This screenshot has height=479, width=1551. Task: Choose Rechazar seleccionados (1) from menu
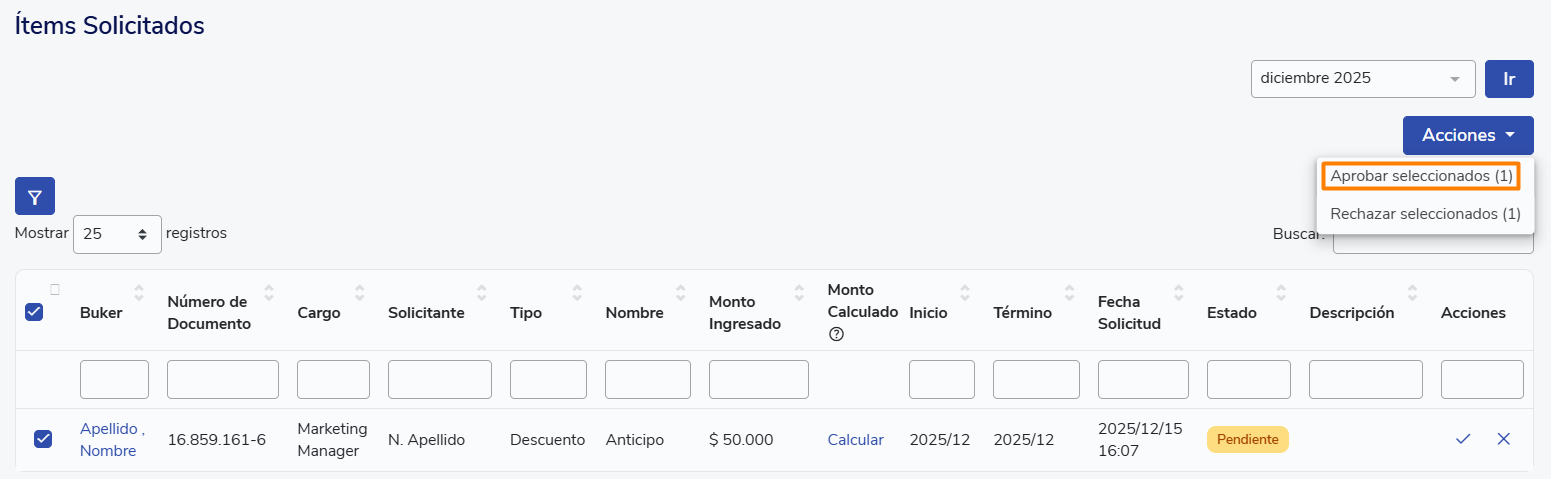click(1425, 214)
